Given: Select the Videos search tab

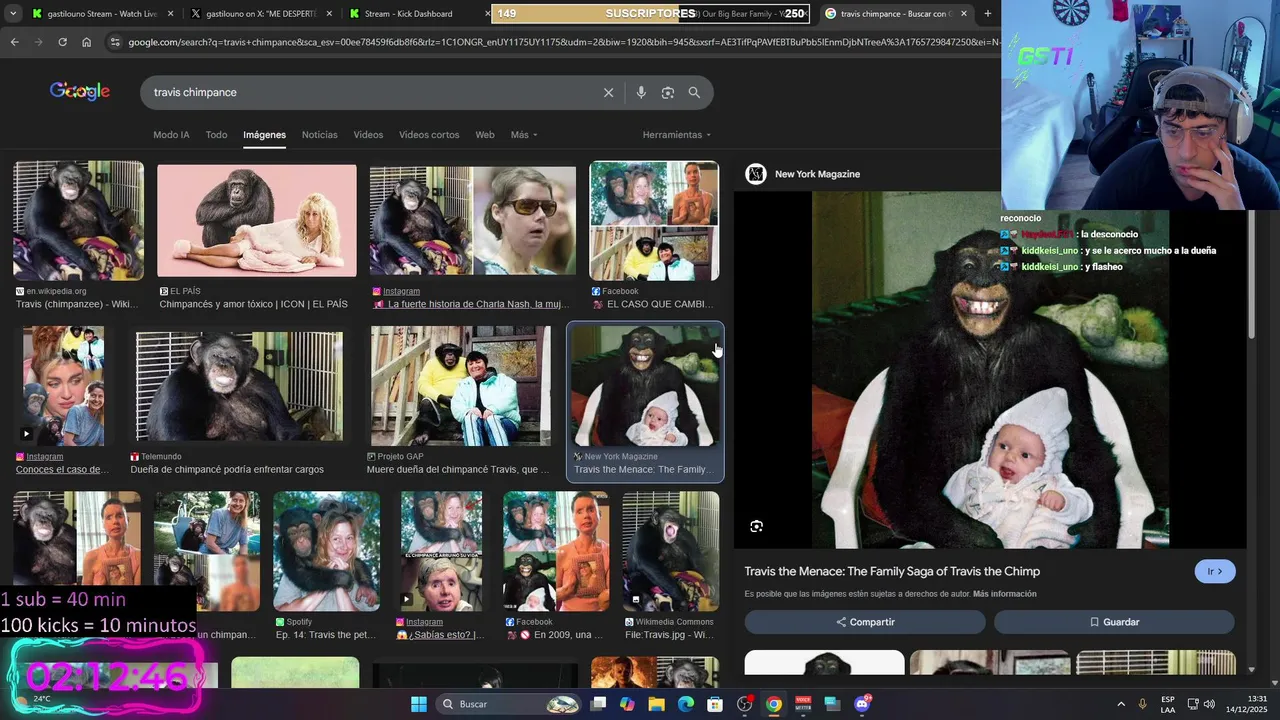Looking at the screenshot, I should point(368,135).
